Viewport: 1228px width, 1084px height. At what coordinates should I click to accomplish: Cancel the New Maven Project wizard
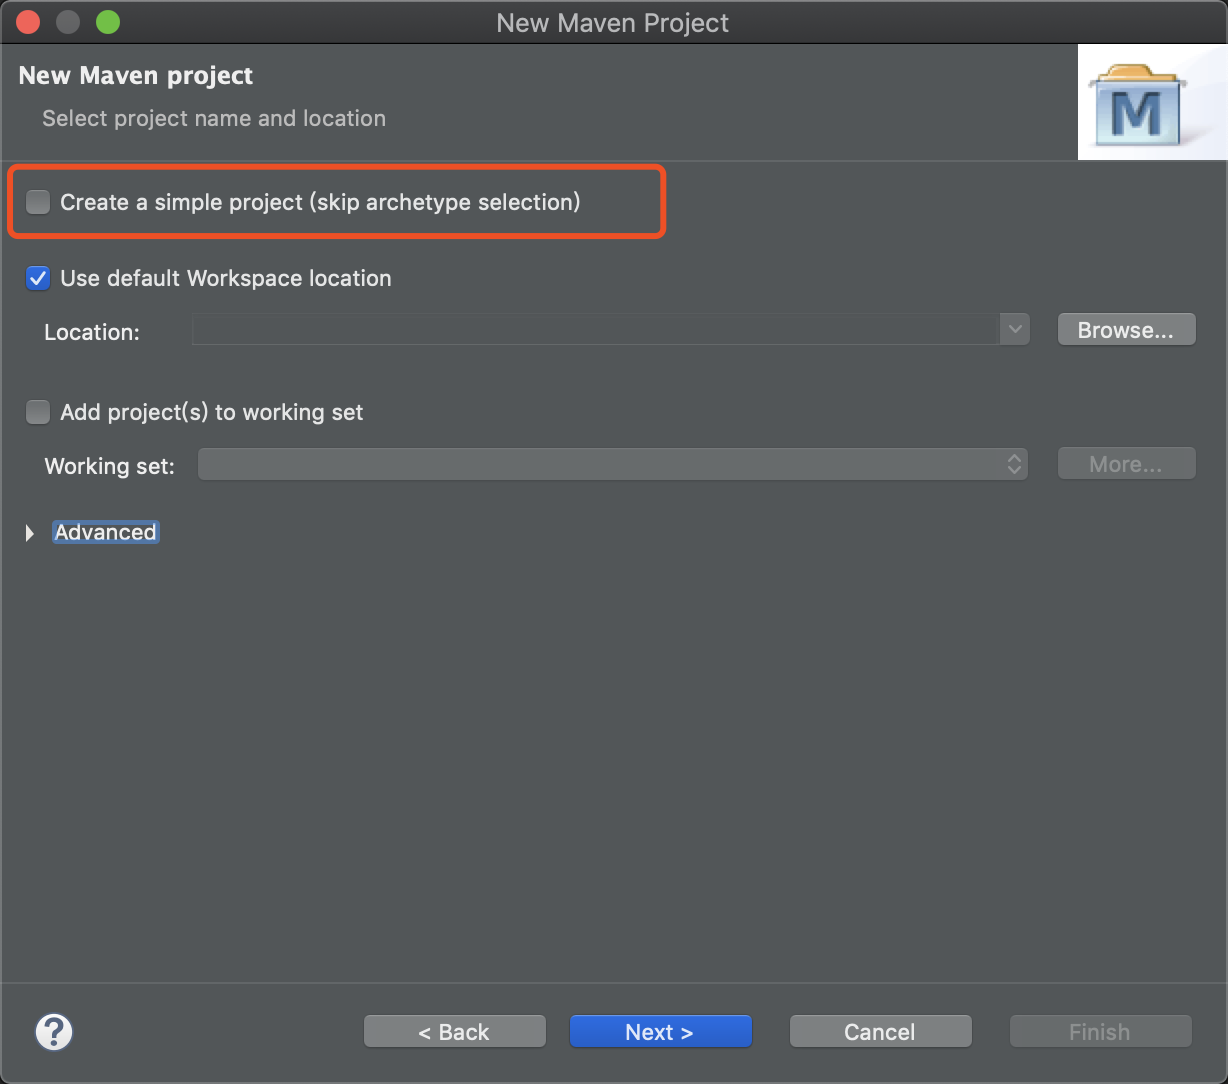880,1032
